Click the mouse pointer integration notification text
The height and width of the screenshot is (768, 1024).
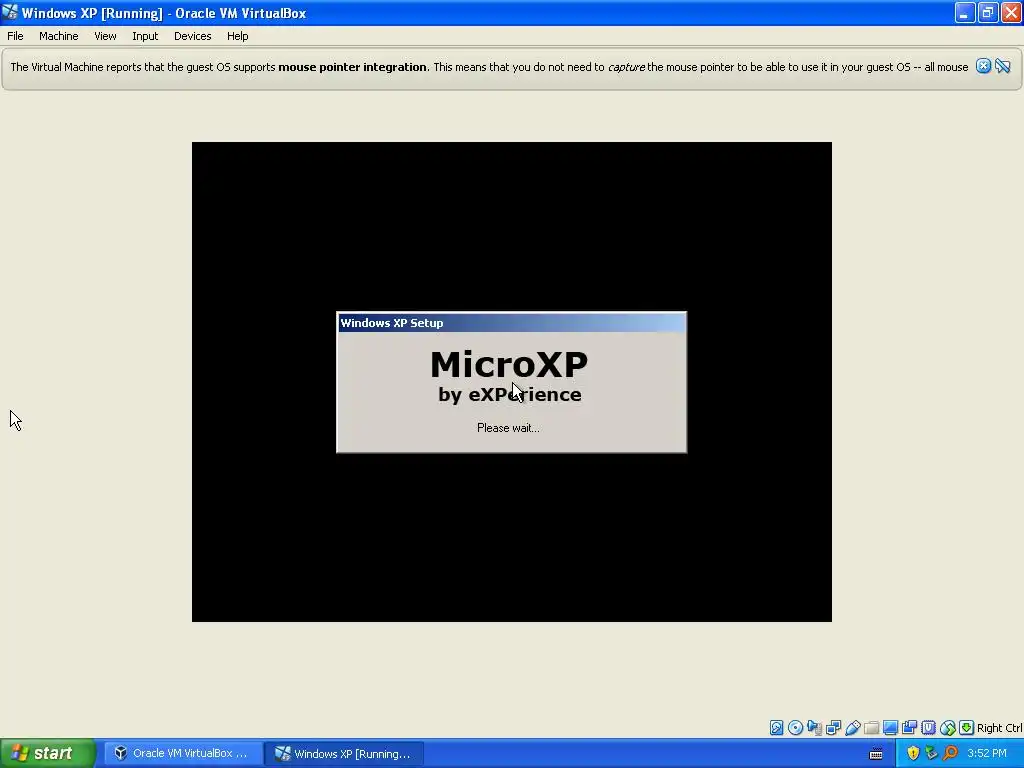(489, 67)
